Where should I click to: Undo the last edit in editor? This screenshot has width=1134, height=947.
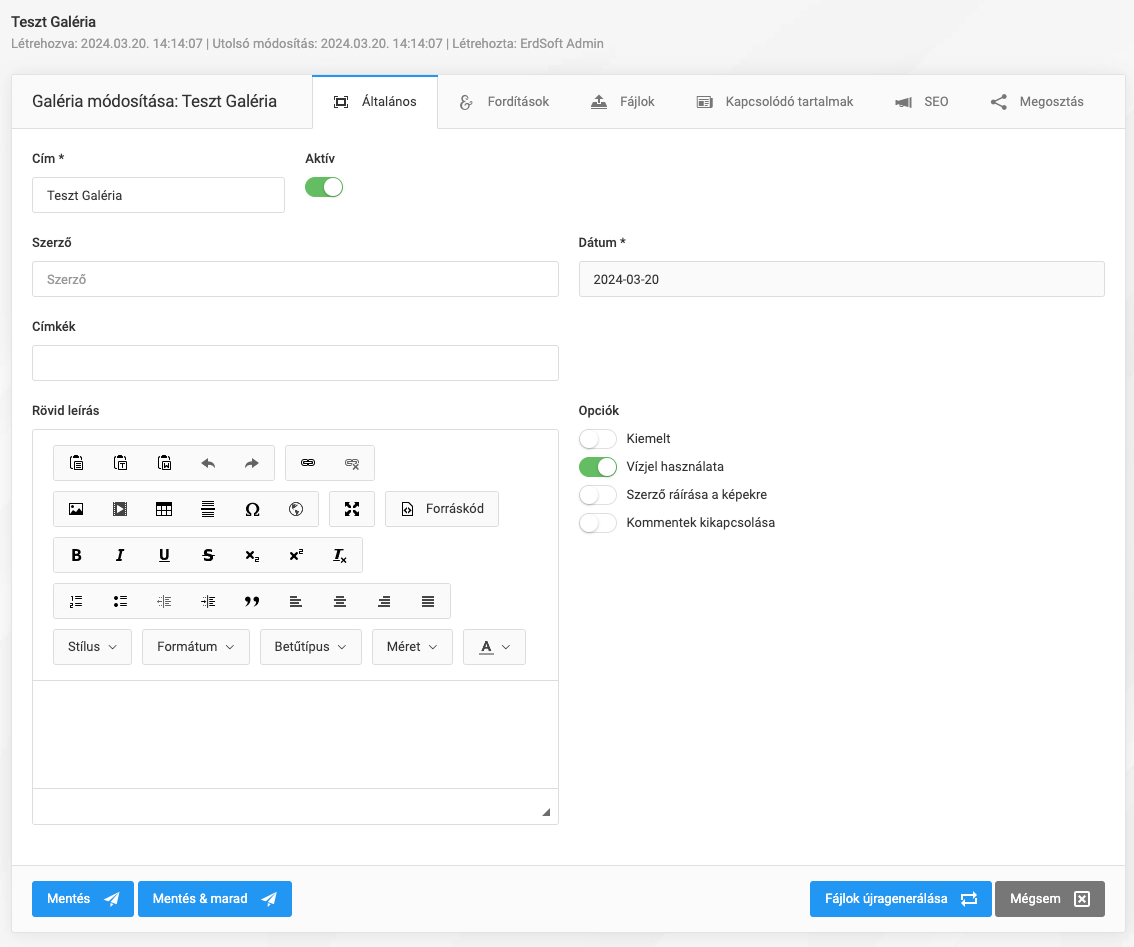208,463
